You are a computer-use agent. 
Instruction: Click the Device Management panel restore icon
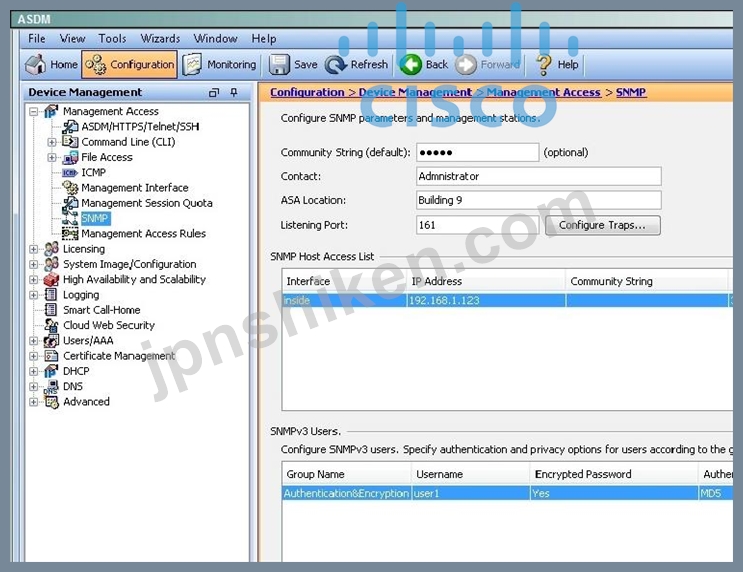[214, 92]
